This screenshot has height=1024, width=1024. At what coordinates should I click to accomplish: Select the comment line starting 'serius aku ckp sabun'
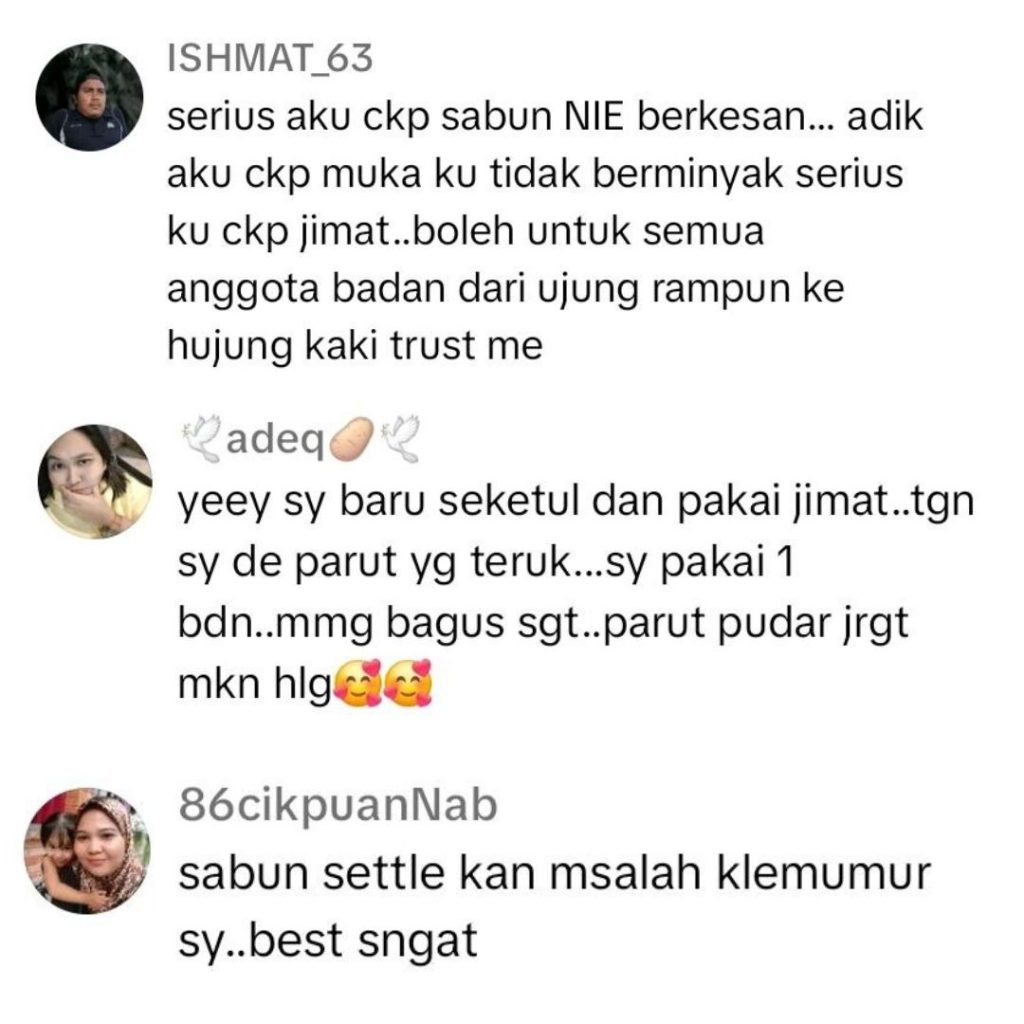coord(545,118)
